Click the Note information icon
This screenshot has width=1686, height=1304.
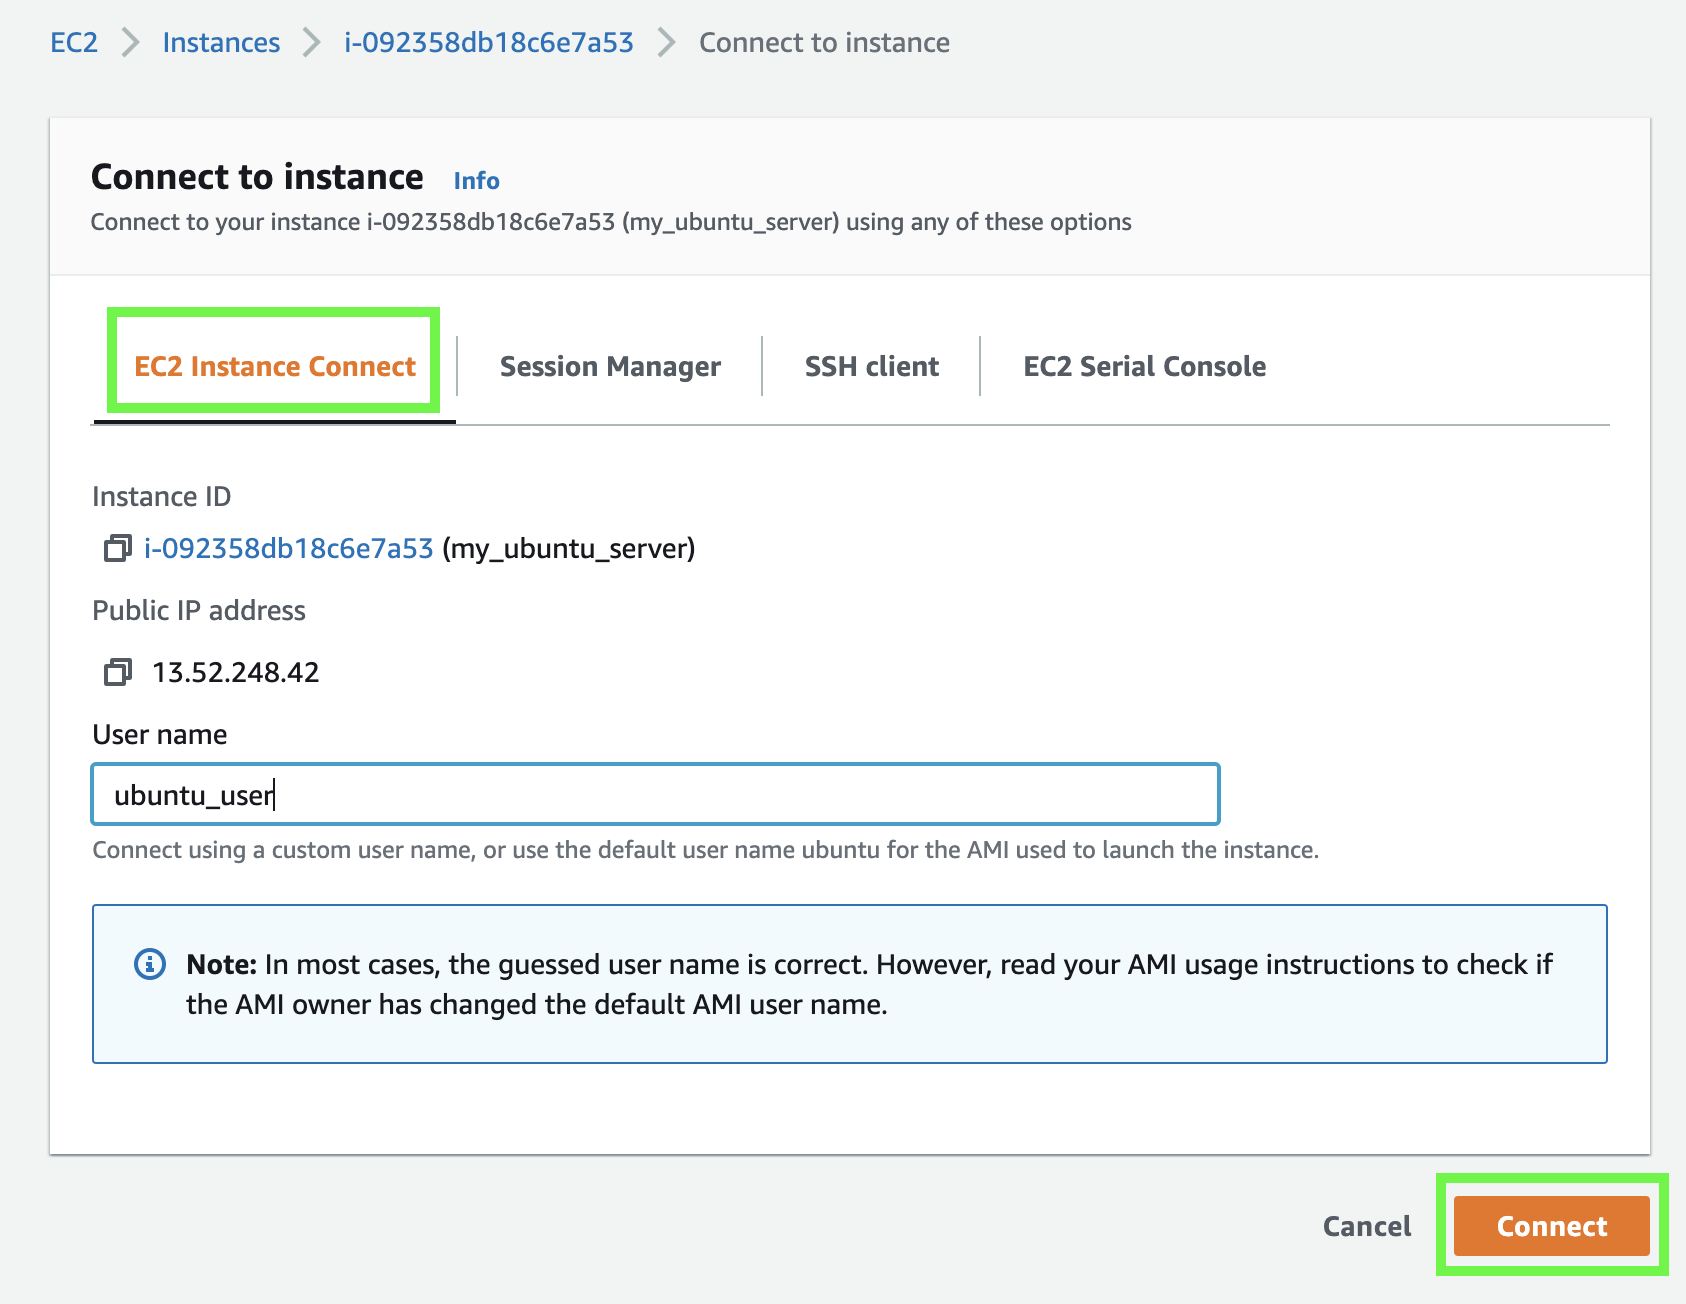[148, 964]
